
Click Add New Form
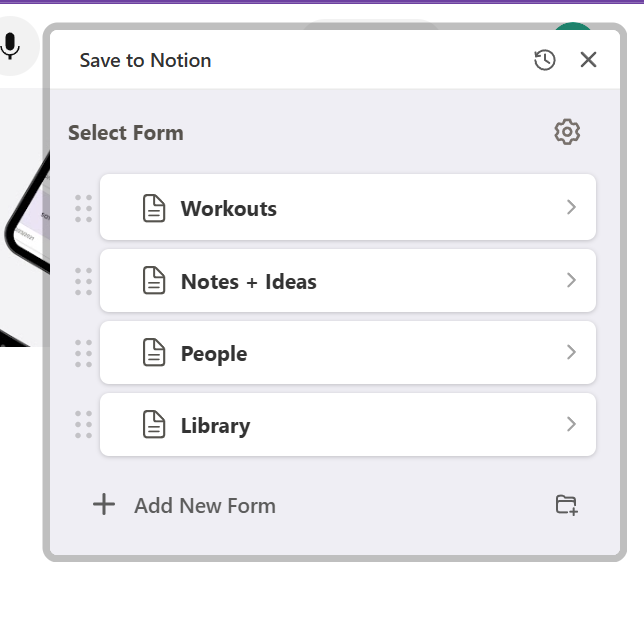coord(205,505)
